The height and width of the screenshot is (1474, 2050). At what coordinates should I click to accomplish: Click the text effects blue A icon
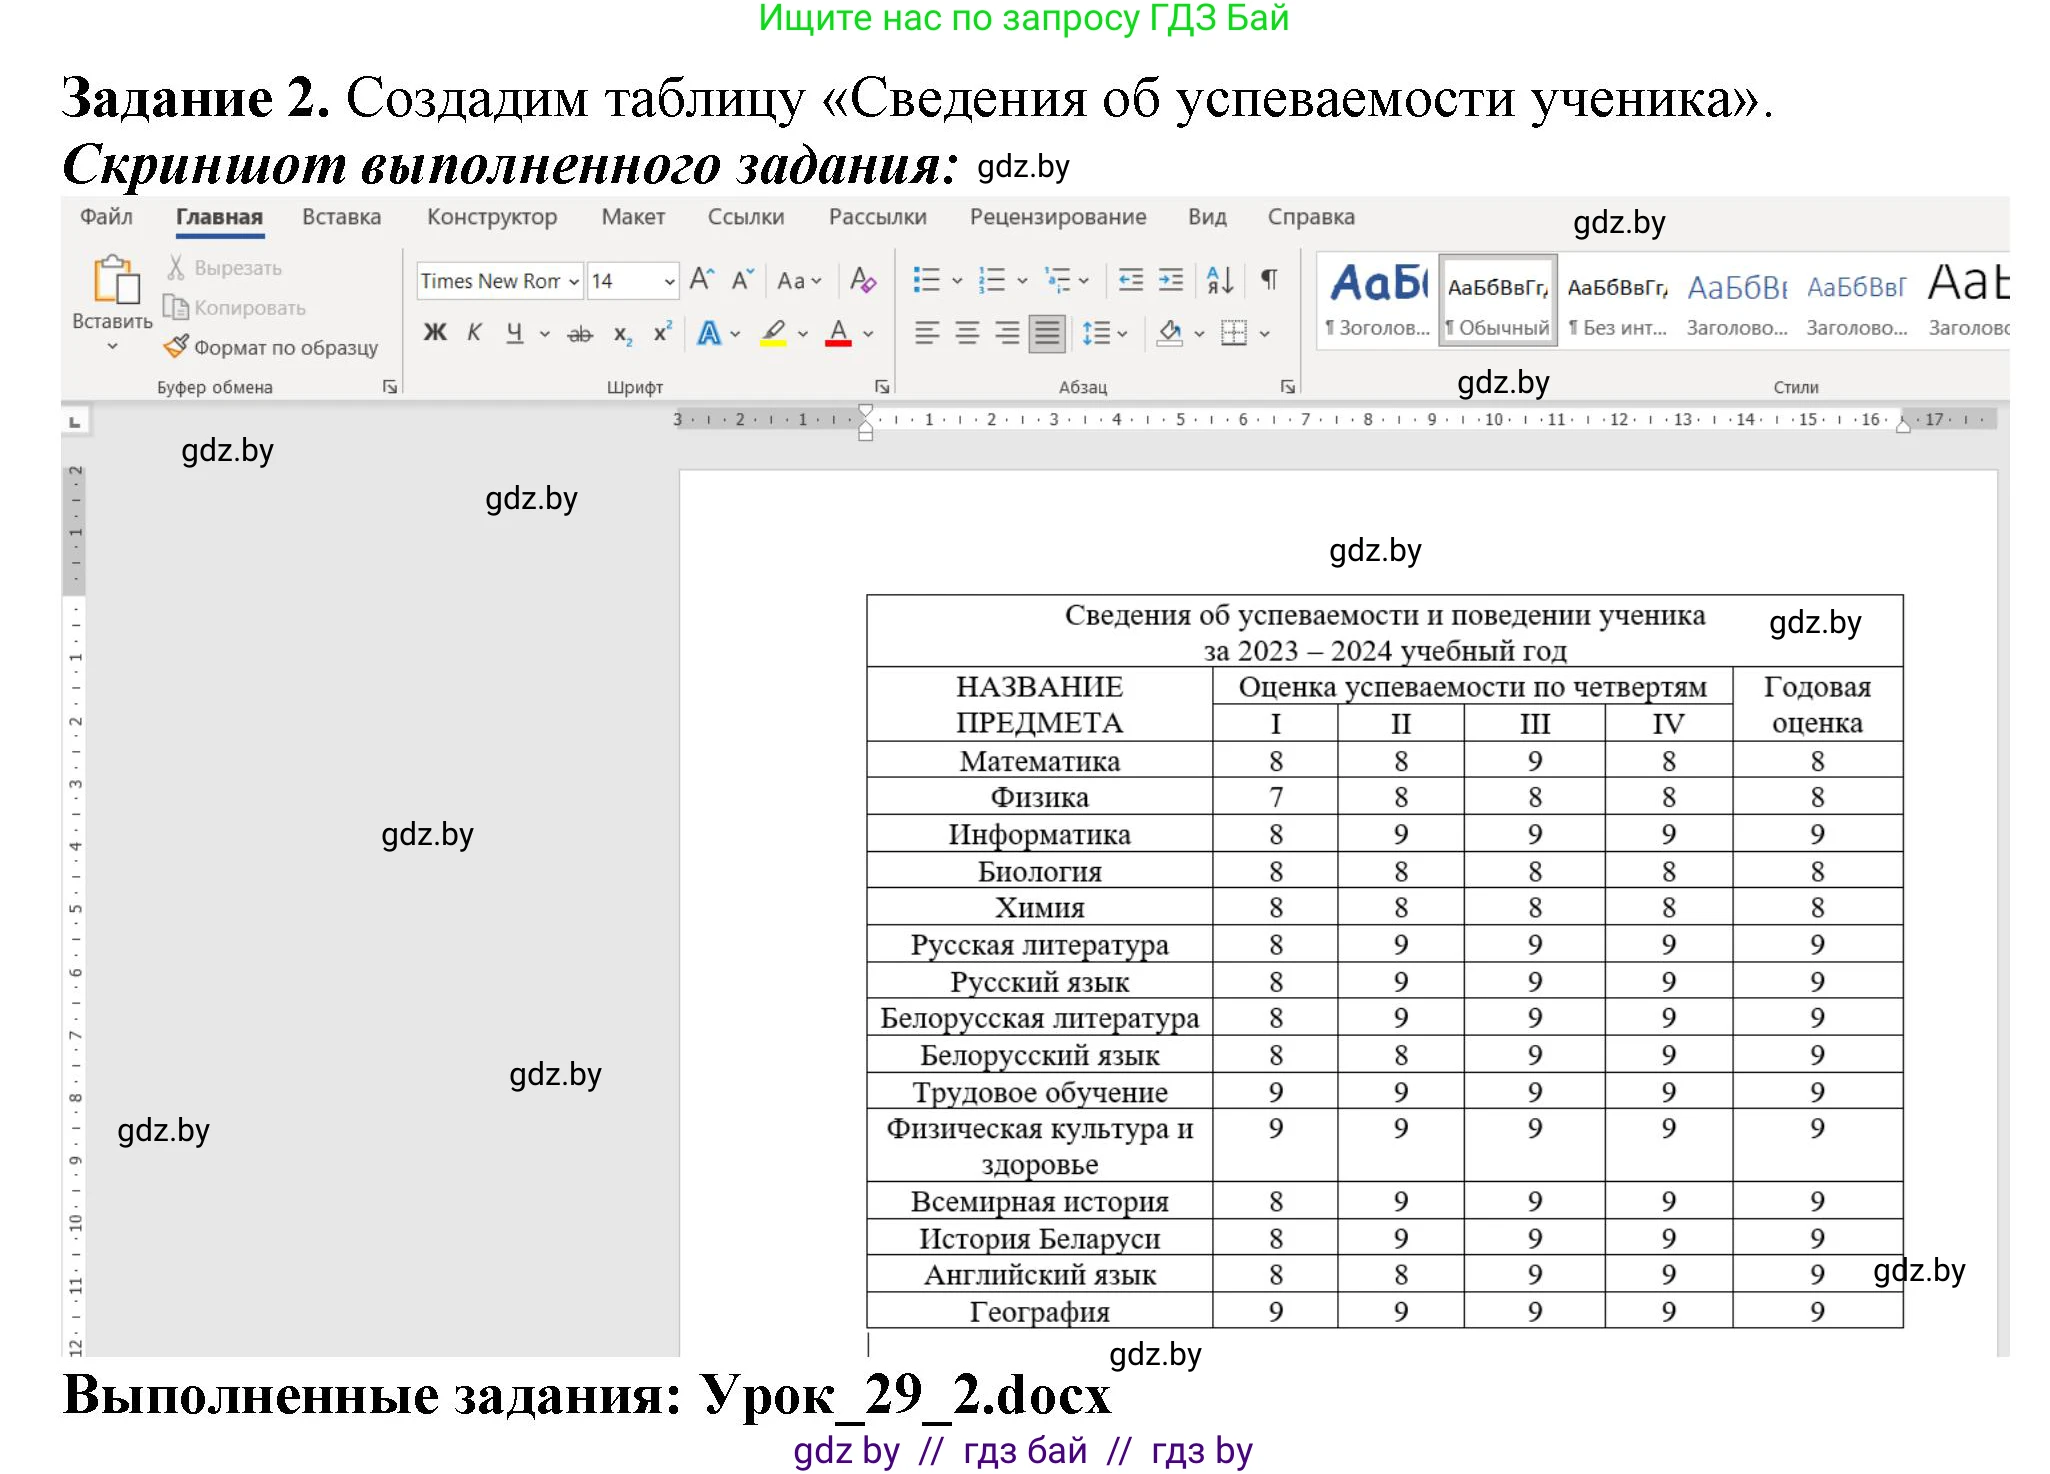coord(709,333)
